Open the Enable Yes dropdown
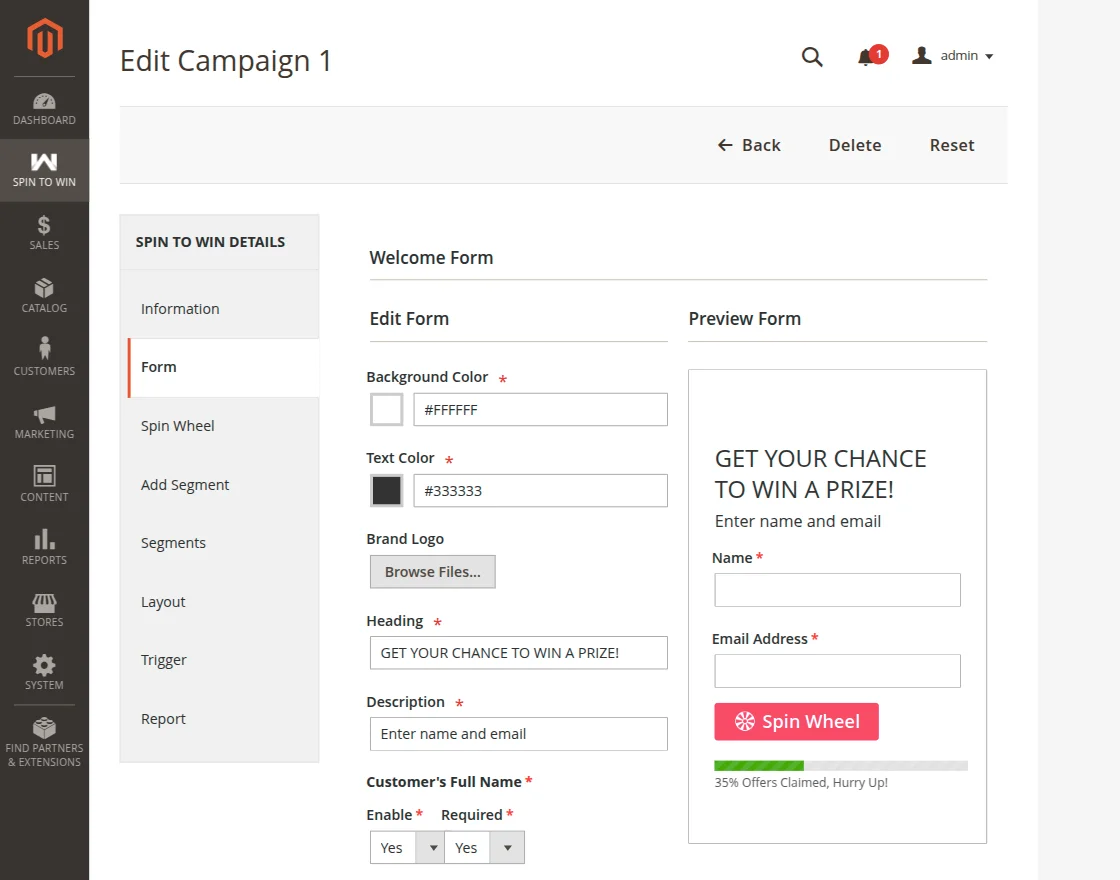Screen dimensions: 1120x880 pyautogui.click(x=406, y=847)
